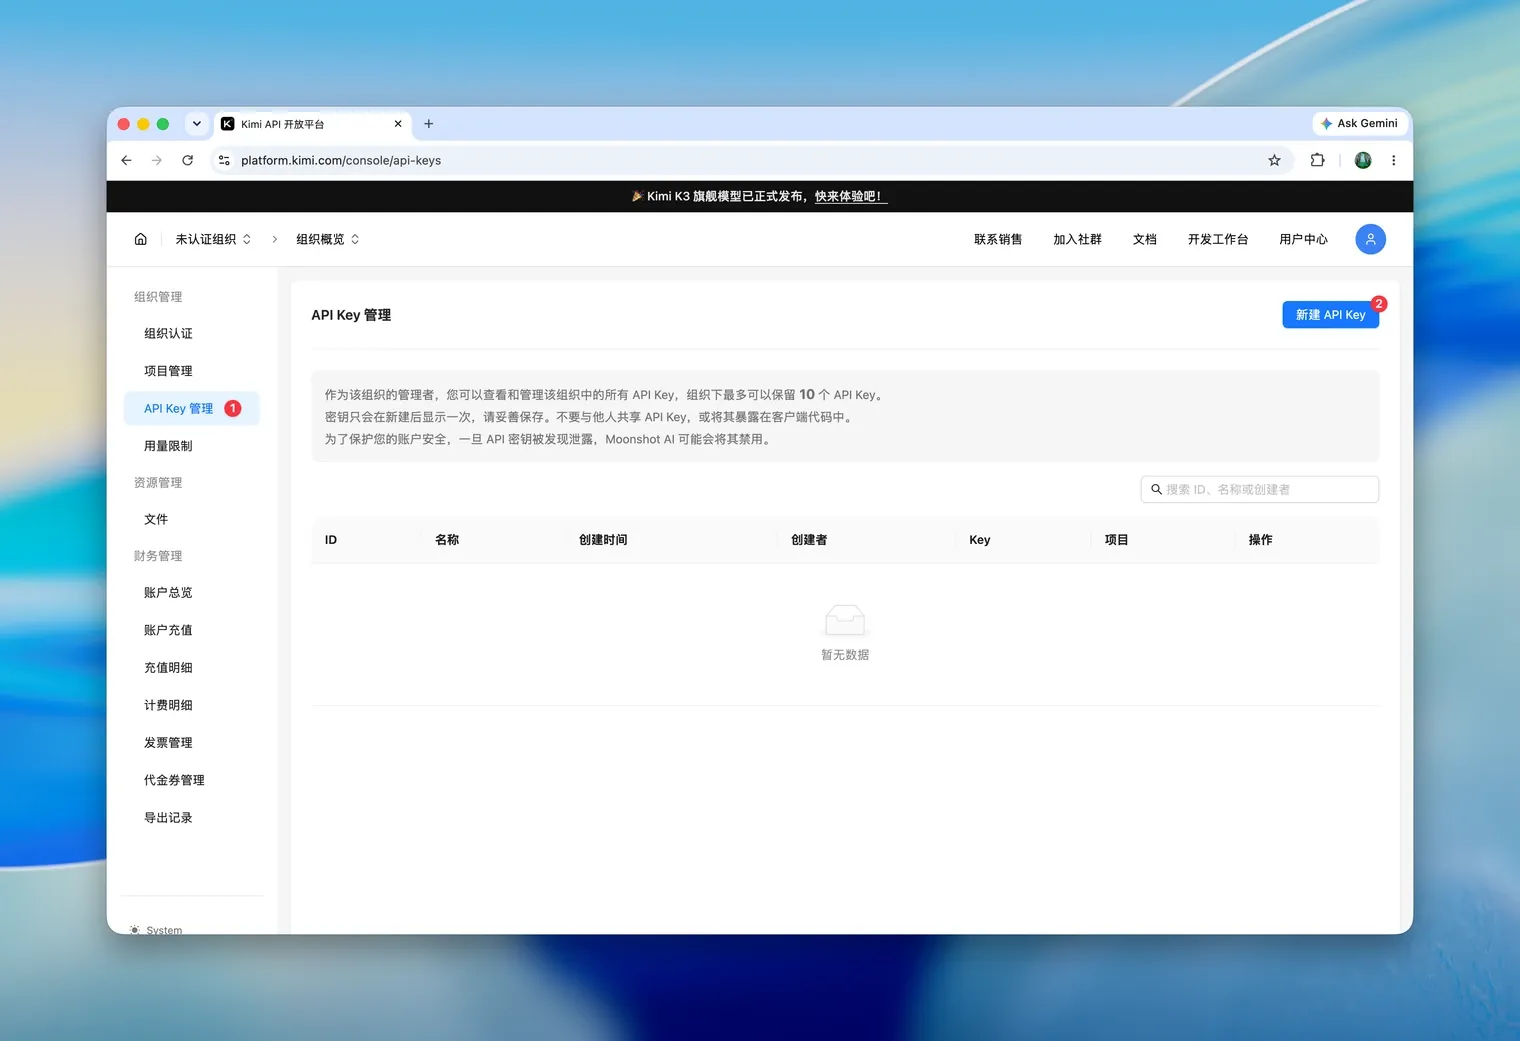1520x1041 pixels.
Task: Open 发票管理 in the sidebar
Action: (192, 743)
